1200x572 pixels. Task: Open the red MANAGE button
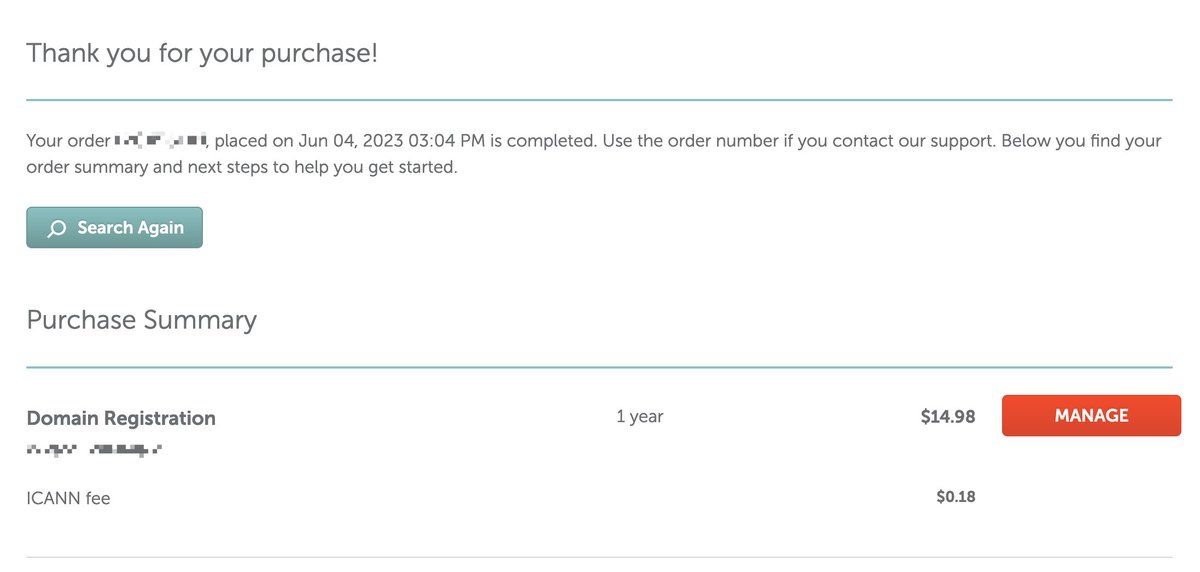(x=1091, y=416)
